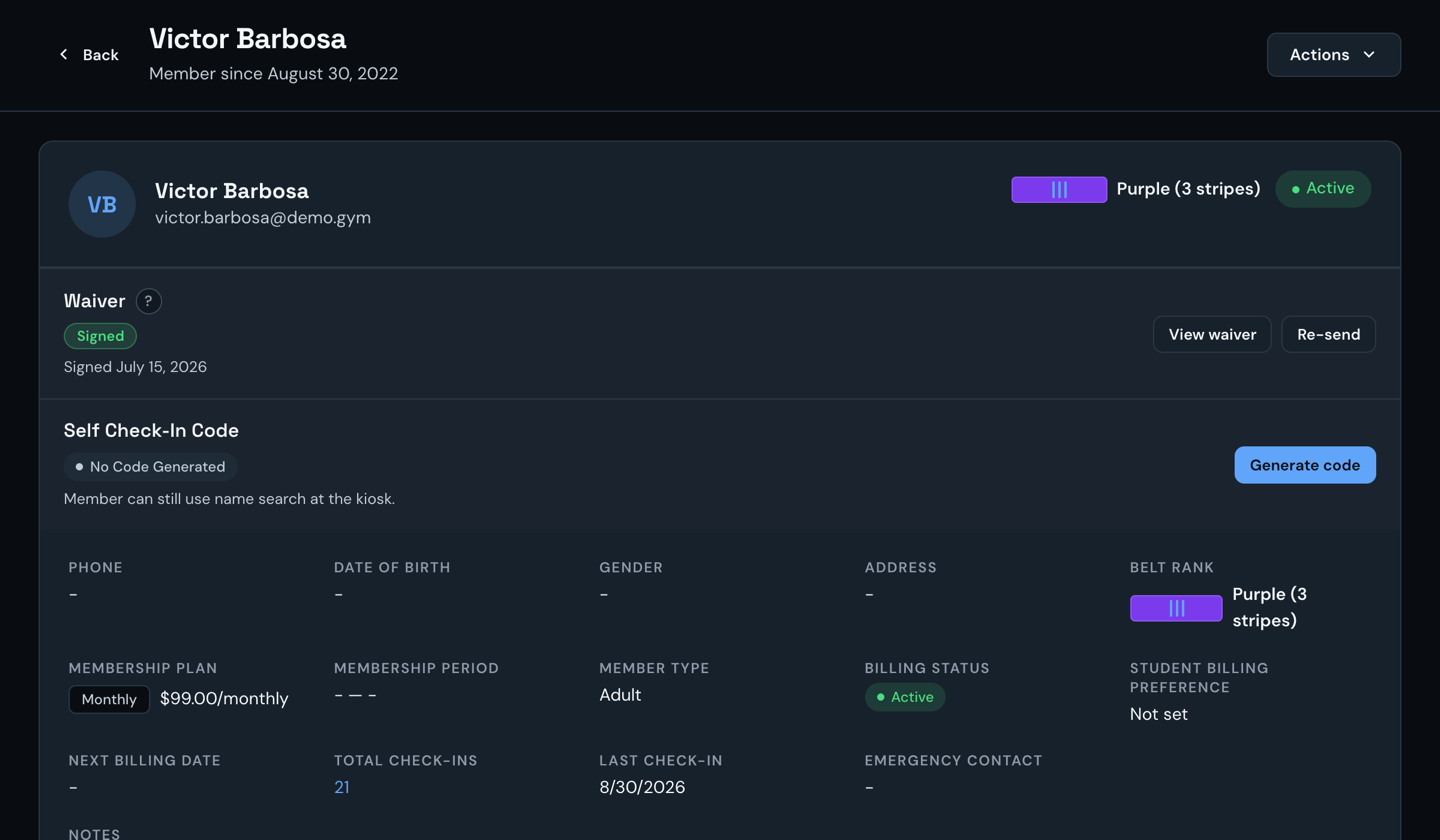Screen dimensions: 1440x840
Task: Click the kiosk name search hint text
Action: point(230,499)
